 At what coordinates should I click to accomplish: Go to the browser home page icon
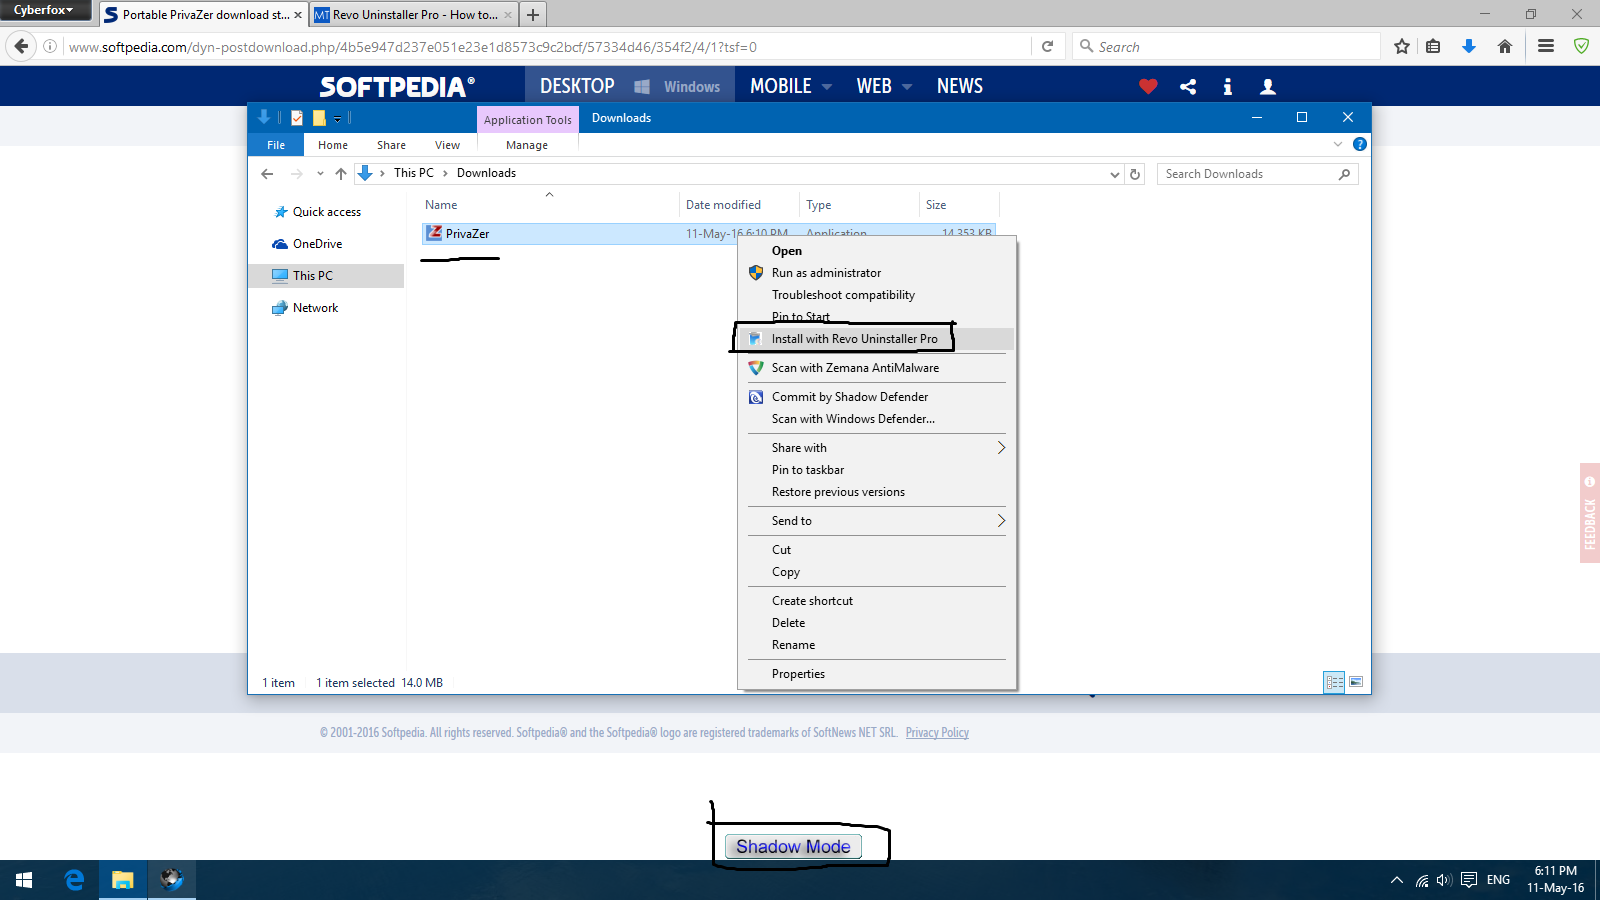pyautogui.click(x=1505, y=46)
